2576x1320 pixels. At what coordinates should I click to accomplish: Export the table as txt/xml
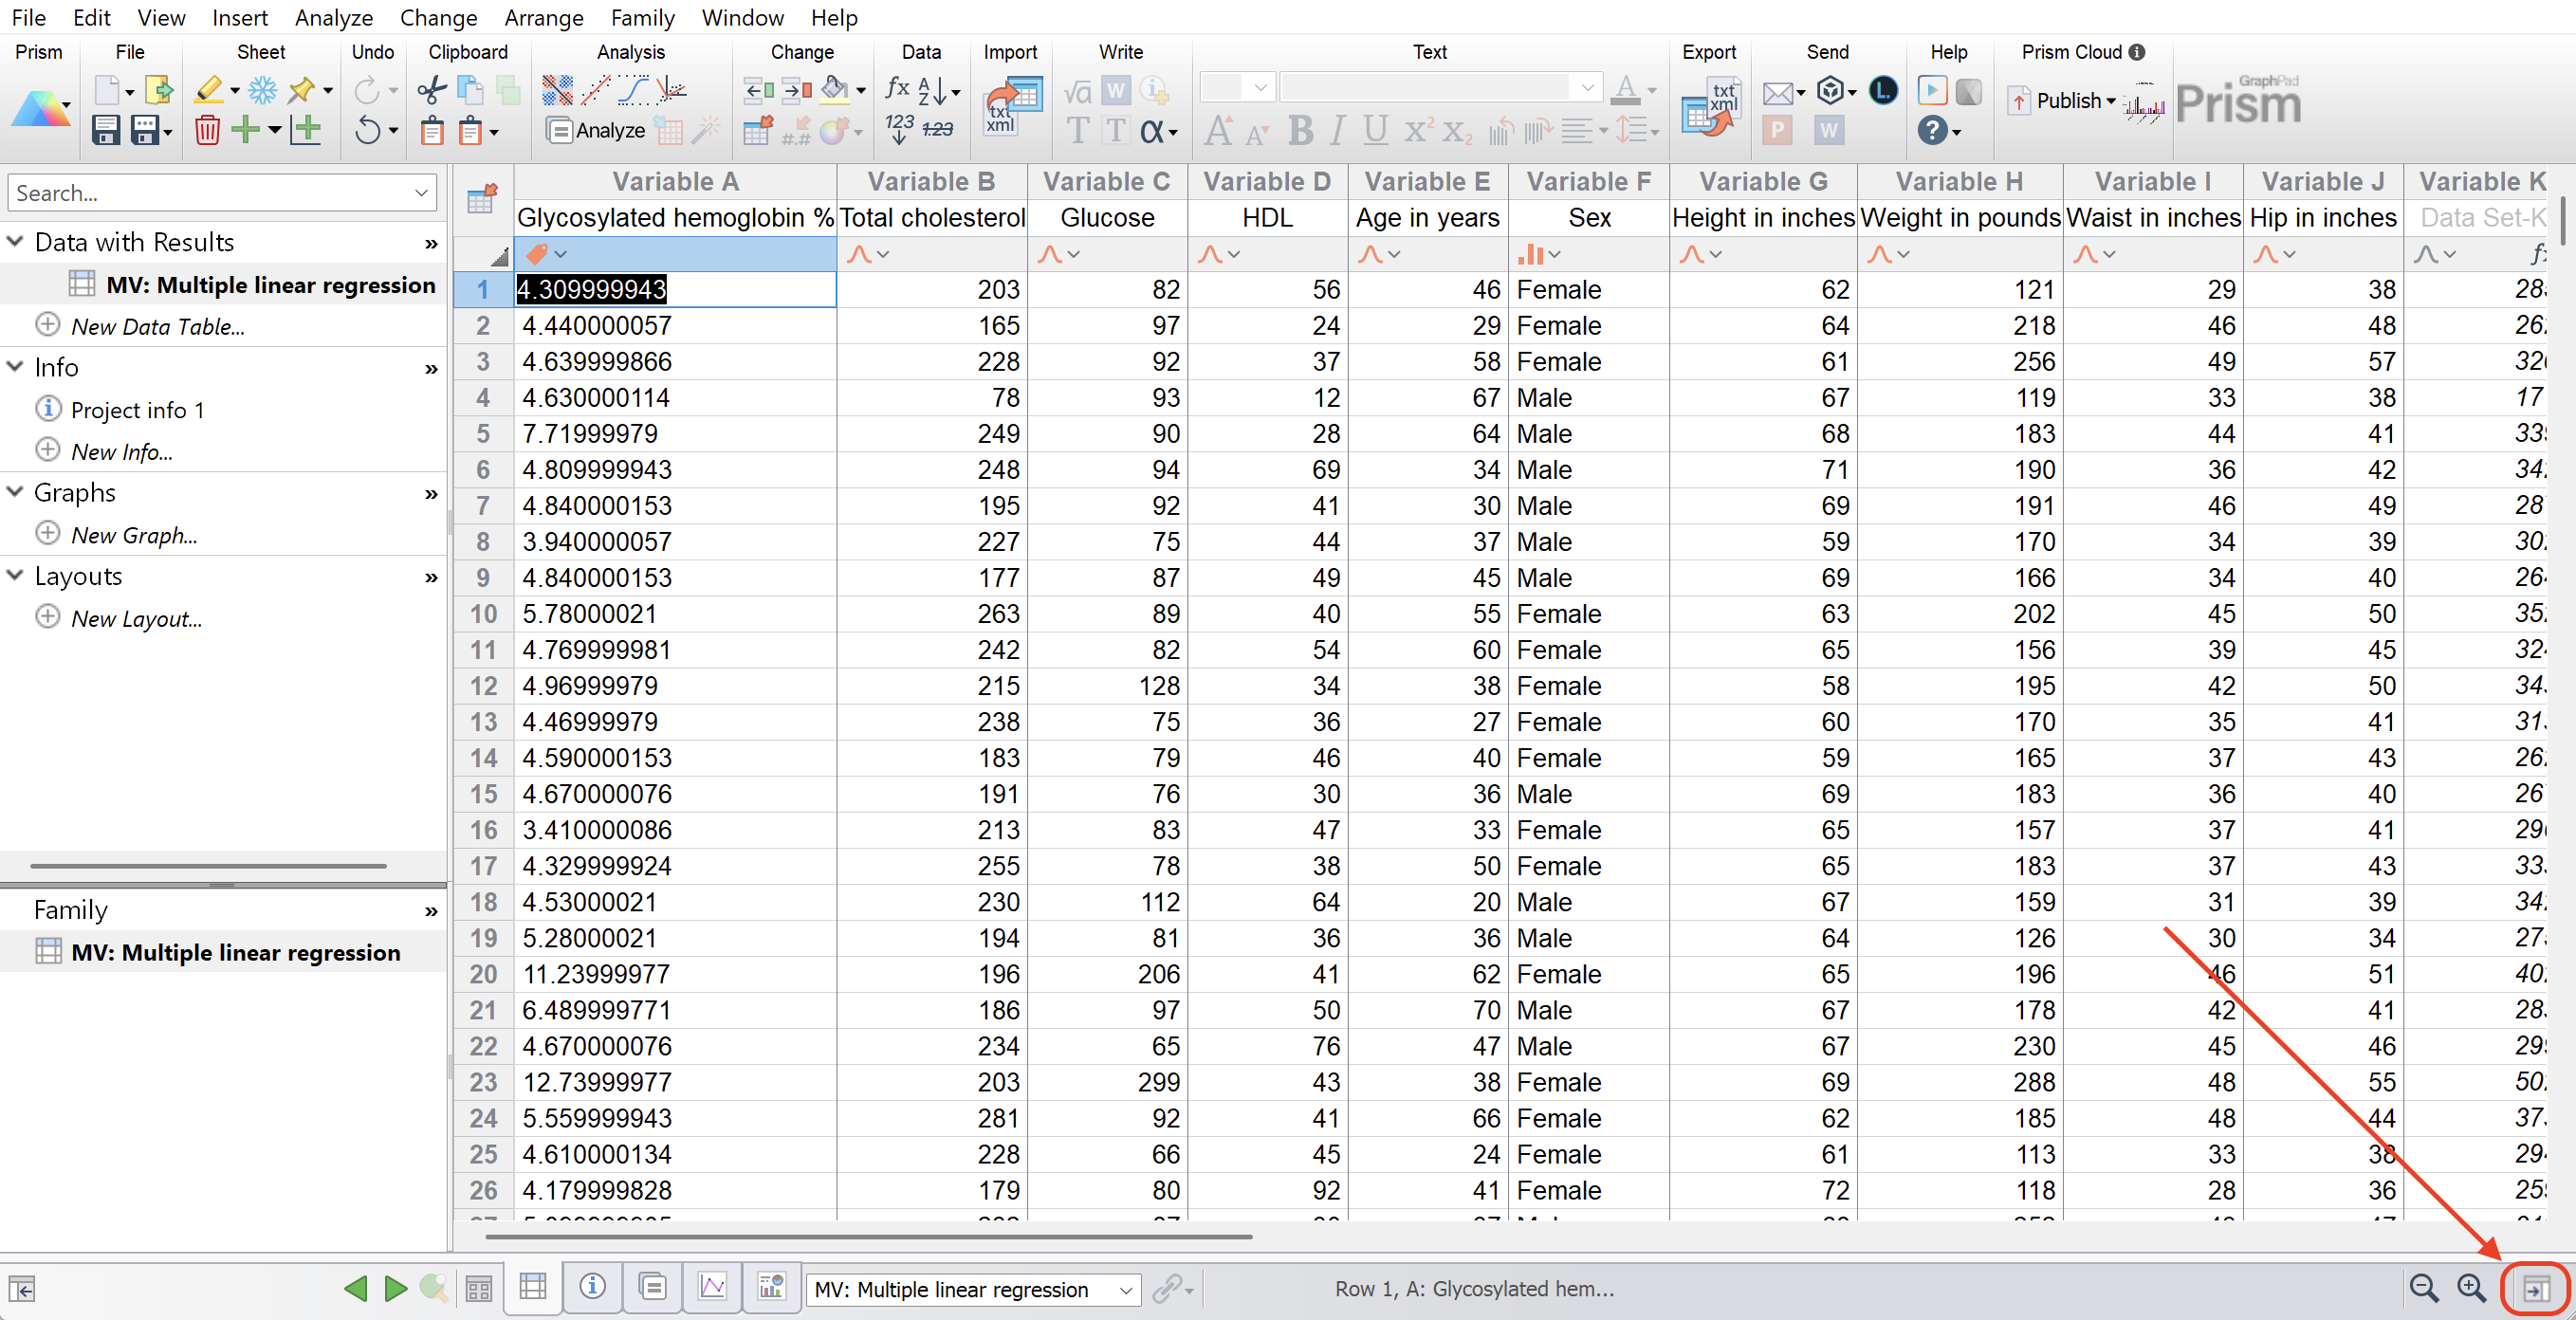coord(1710,105)
